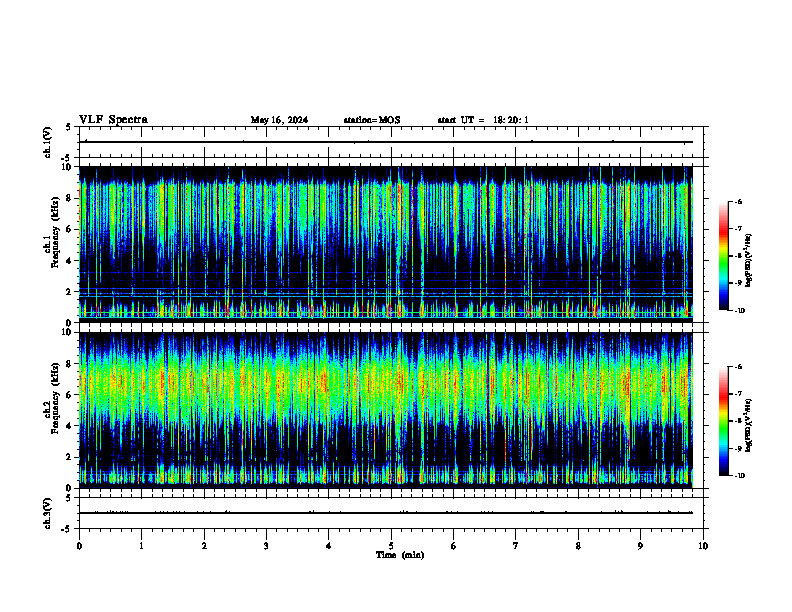This screenshot has width=792, height=612.
Task: Click the ch.1 color bar "log(PSD)" unit label
Action: (749, 260)
